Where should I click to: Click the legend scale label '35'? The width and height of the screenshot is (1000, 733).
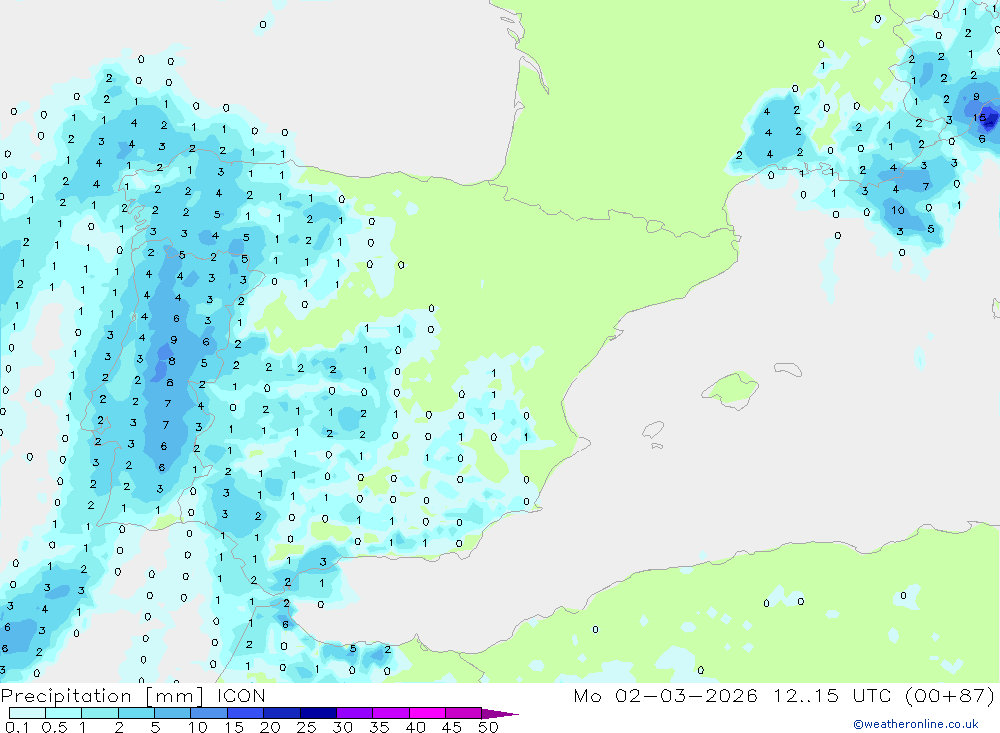click(379, 727)
